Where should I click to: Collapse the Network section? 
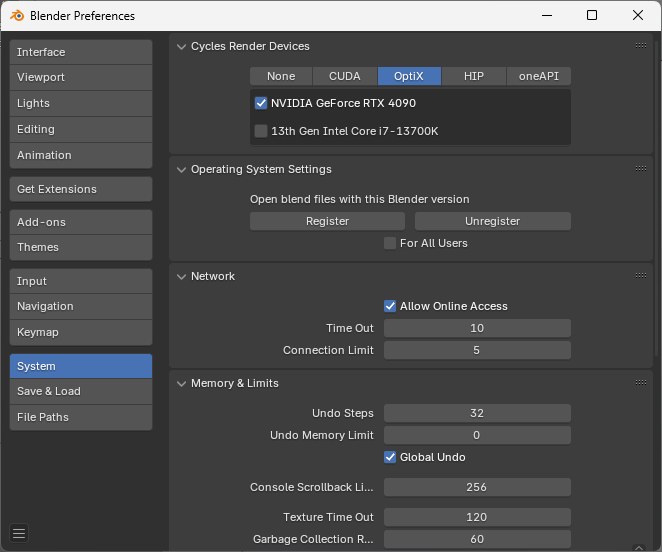(x=181, y=276)
